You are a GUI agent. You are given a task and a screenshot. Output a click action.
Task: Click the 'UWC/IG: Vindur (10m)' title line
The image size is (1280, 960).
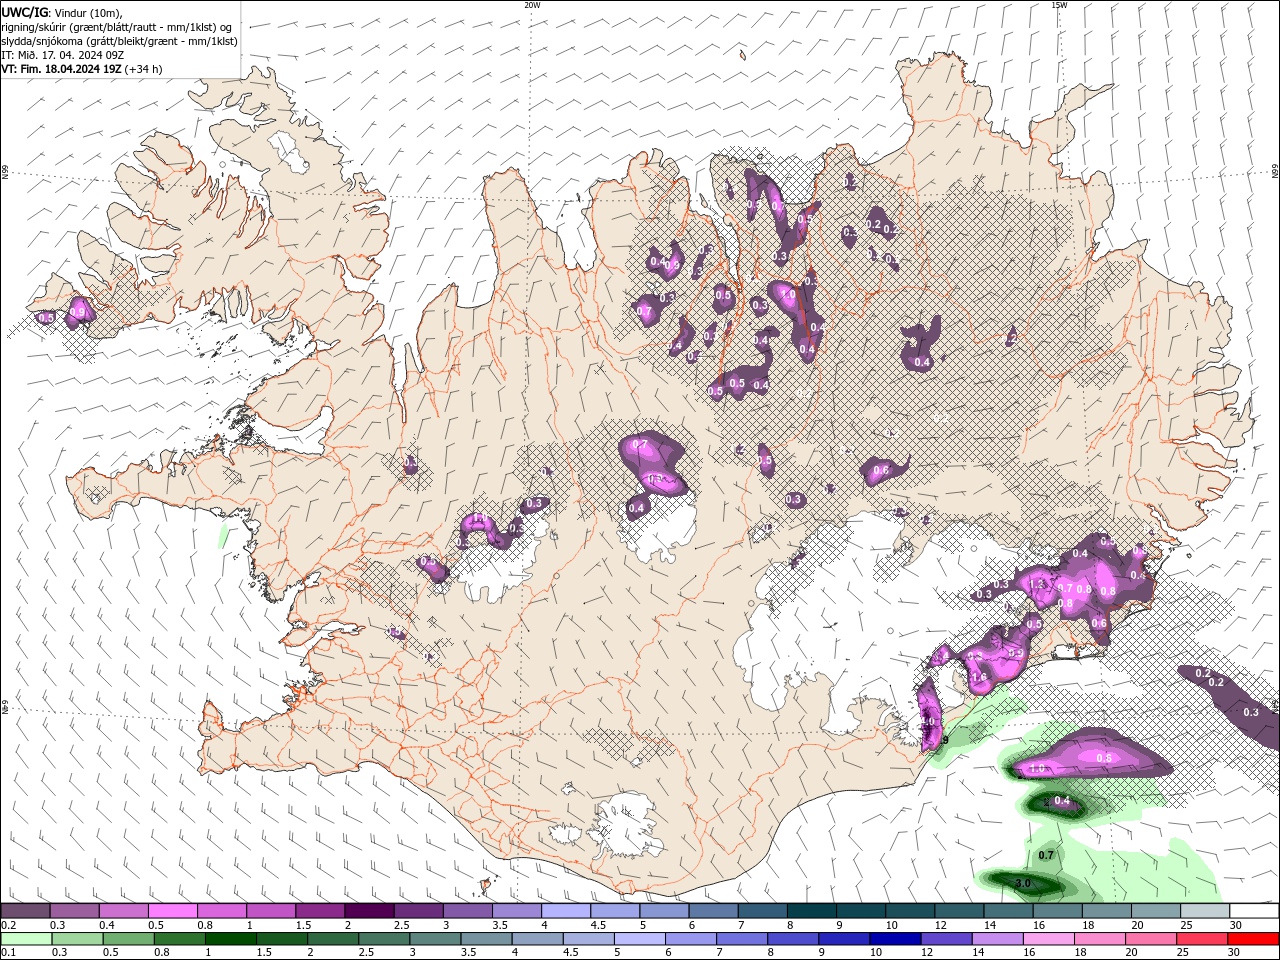pyautogui.click(x=61, y=12)
